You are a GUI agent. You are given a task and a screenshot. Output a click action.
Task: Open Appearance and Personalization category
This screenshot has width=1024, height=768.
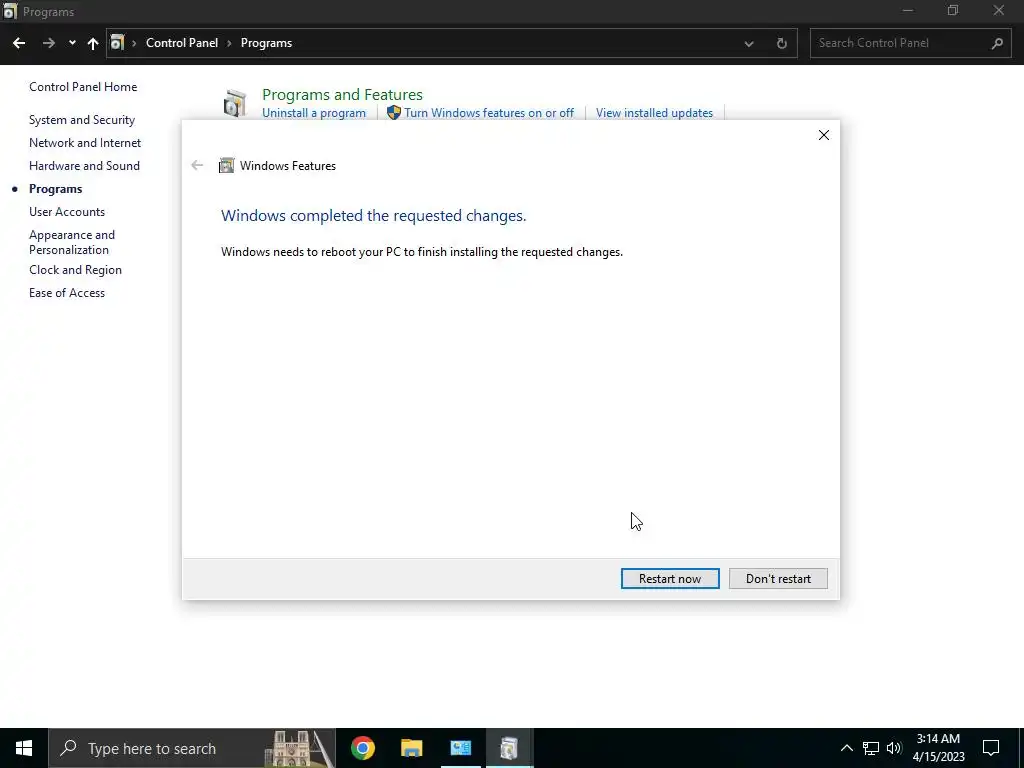click(72, 242)
